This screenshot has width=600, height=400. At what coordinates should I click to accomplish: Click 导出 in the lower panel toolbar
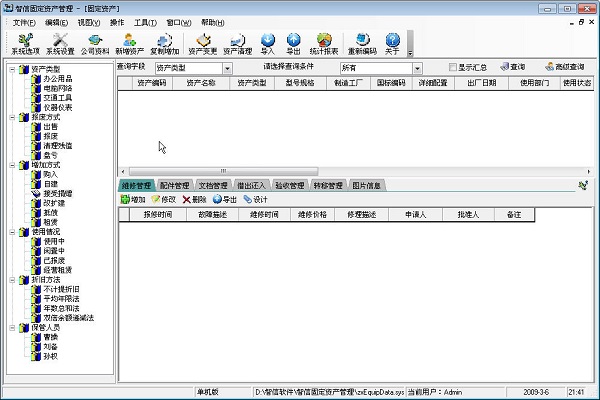point(225,199)
